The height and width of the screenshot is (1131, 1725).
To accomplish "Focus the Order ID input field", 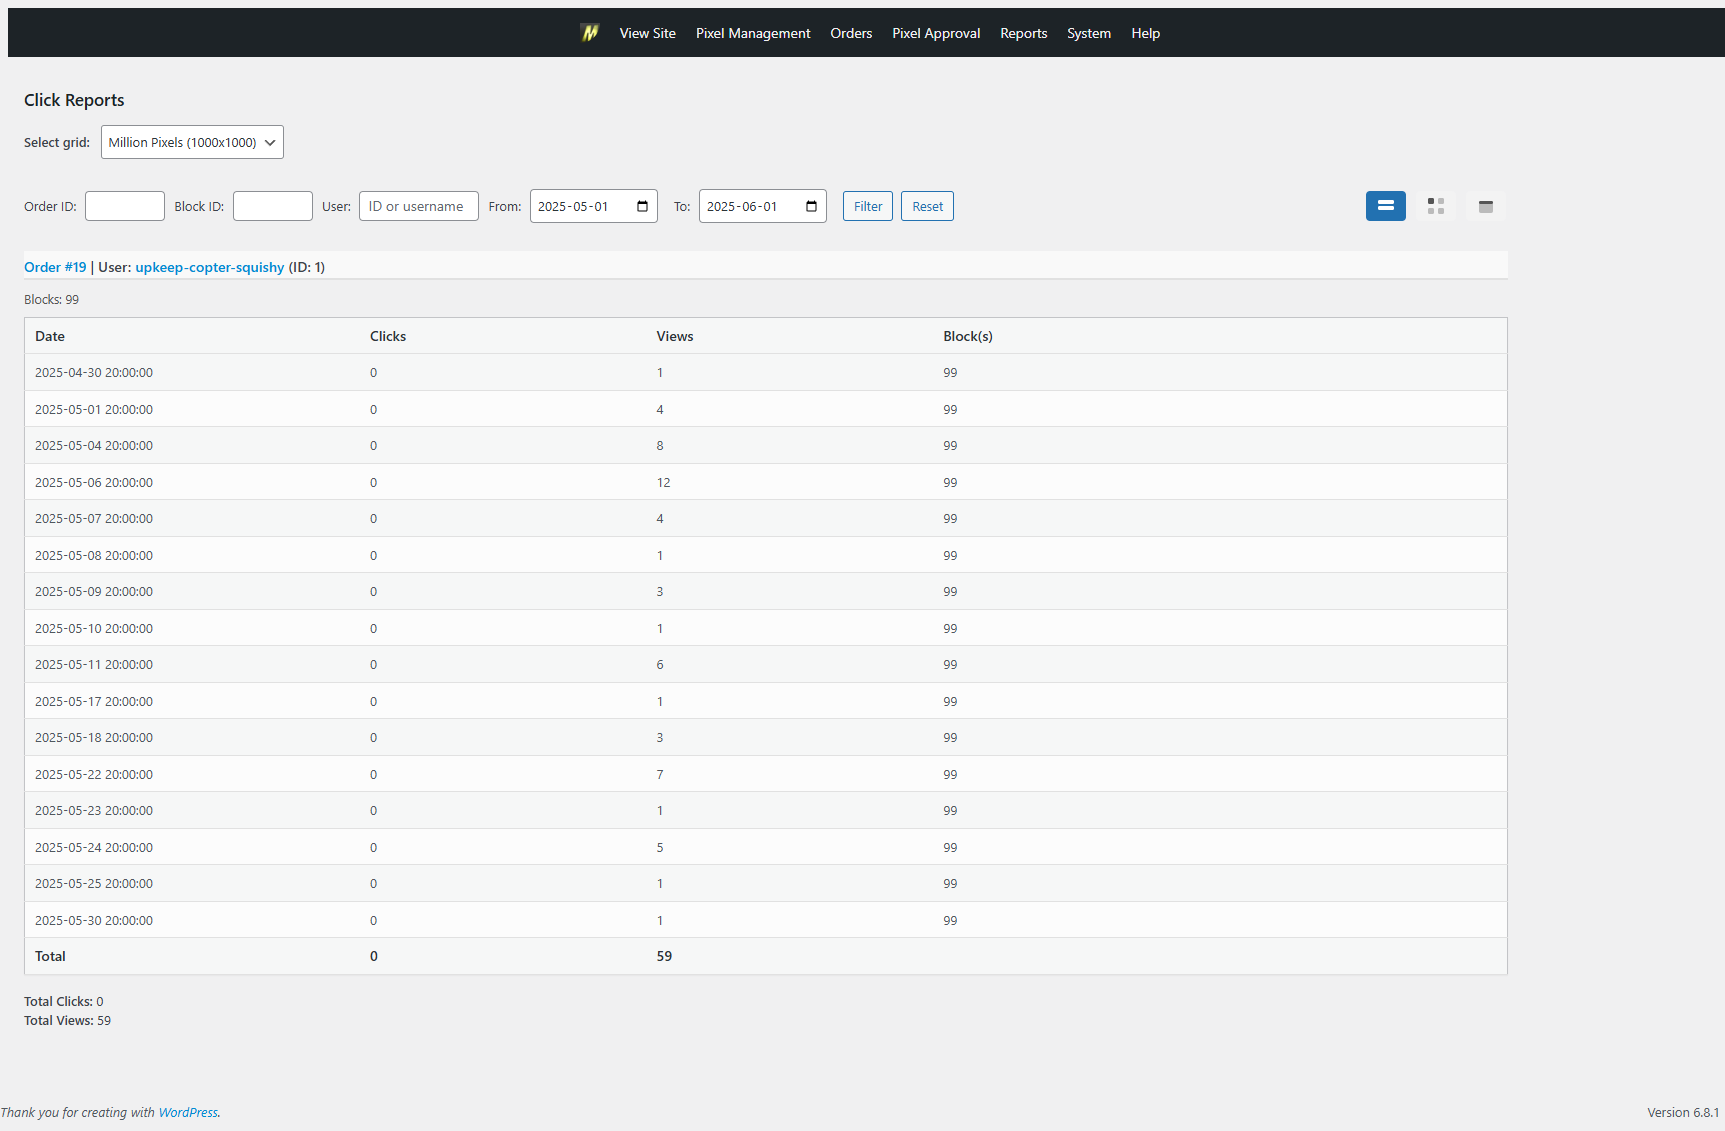I will point(125,206).
